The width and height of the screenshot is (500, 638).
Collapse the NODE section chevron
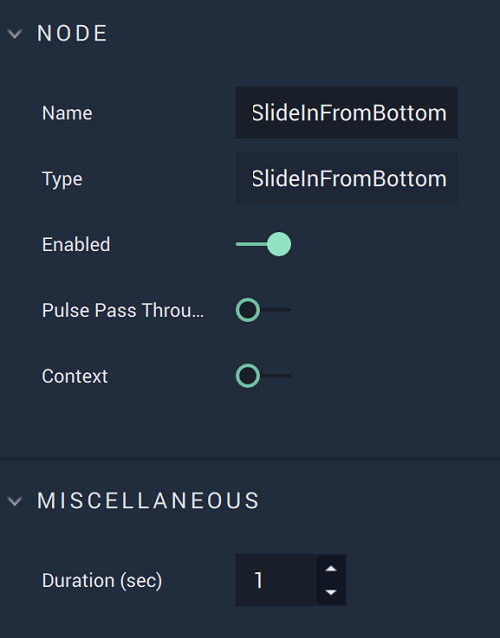pyautogui.click(x=15, y=34)
